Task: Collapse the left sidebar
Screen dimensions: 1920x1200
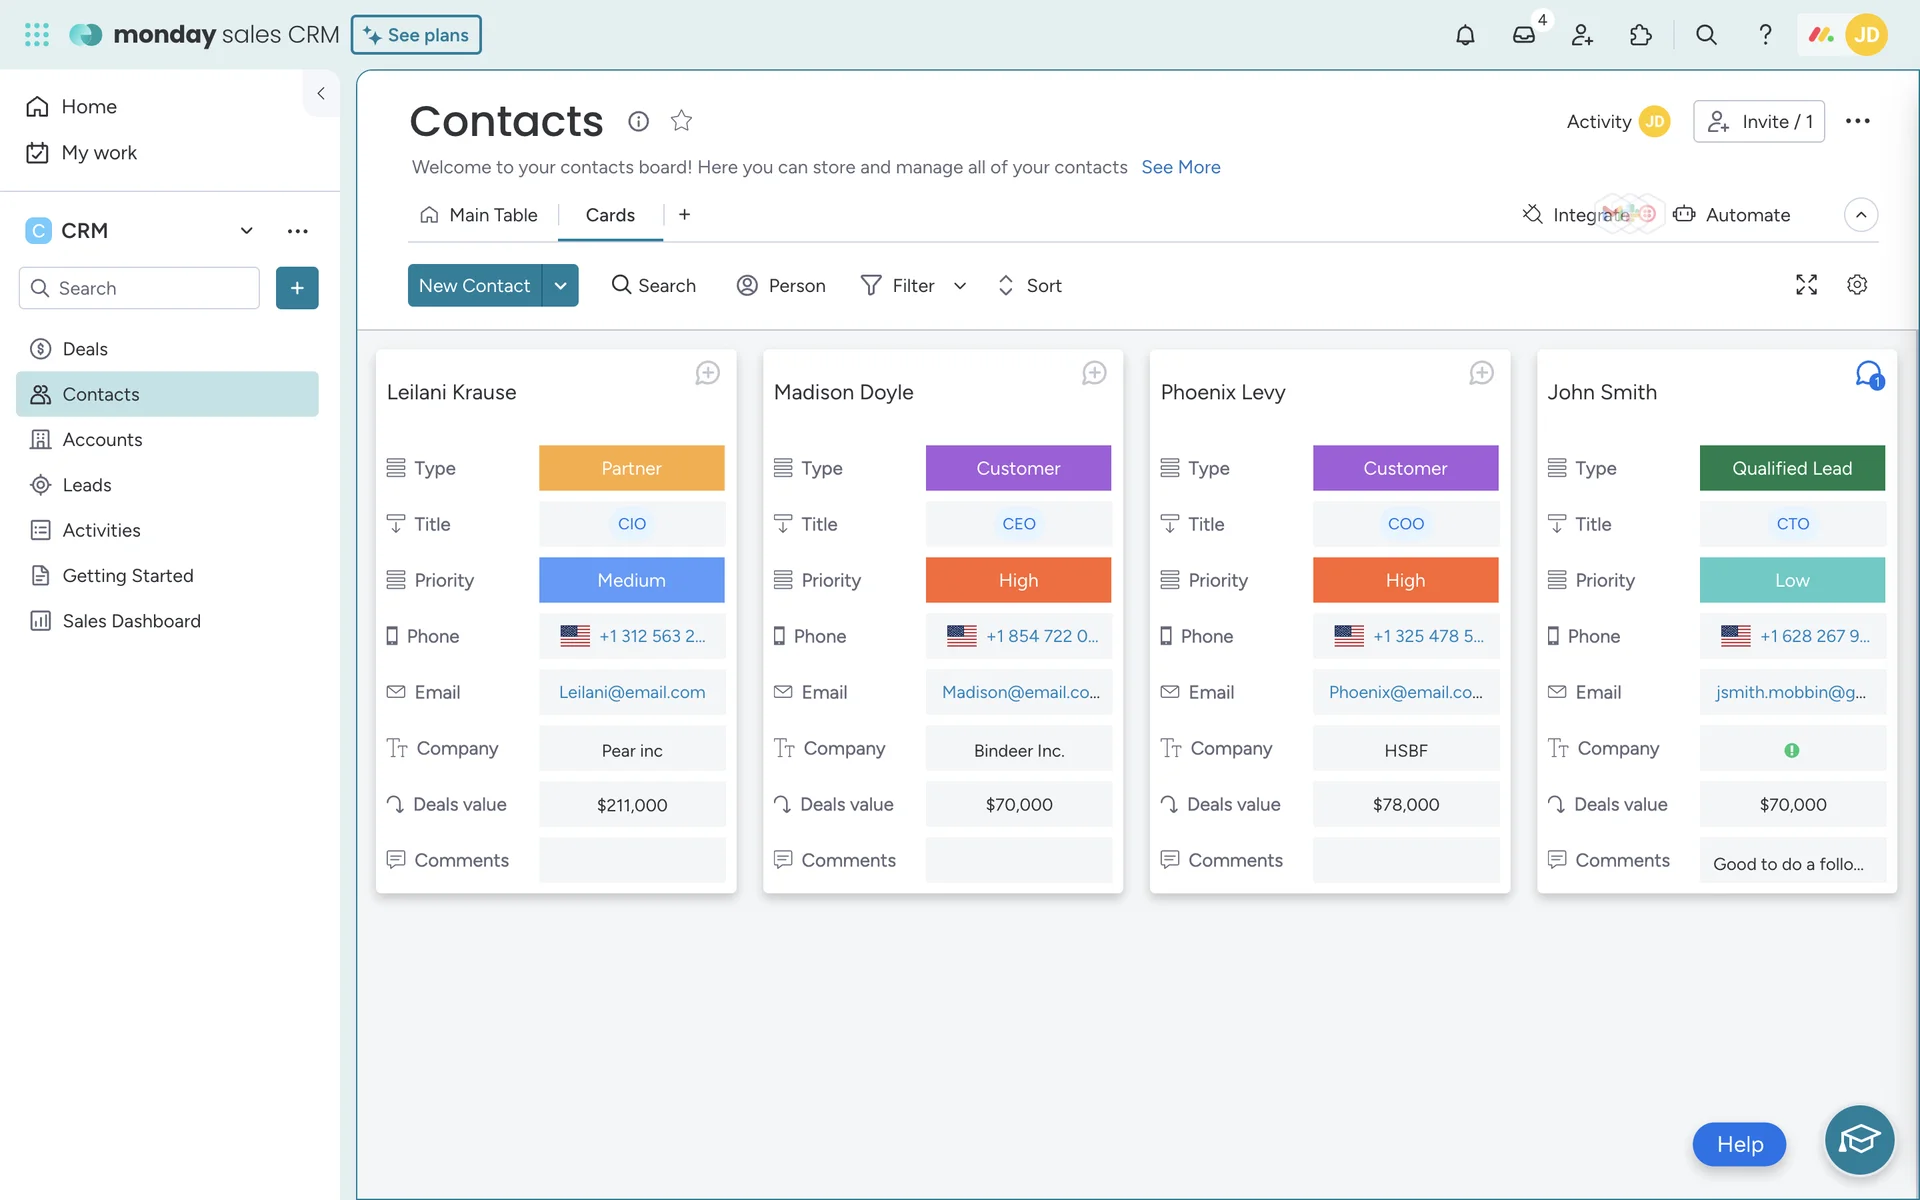Action: [321, 93]
